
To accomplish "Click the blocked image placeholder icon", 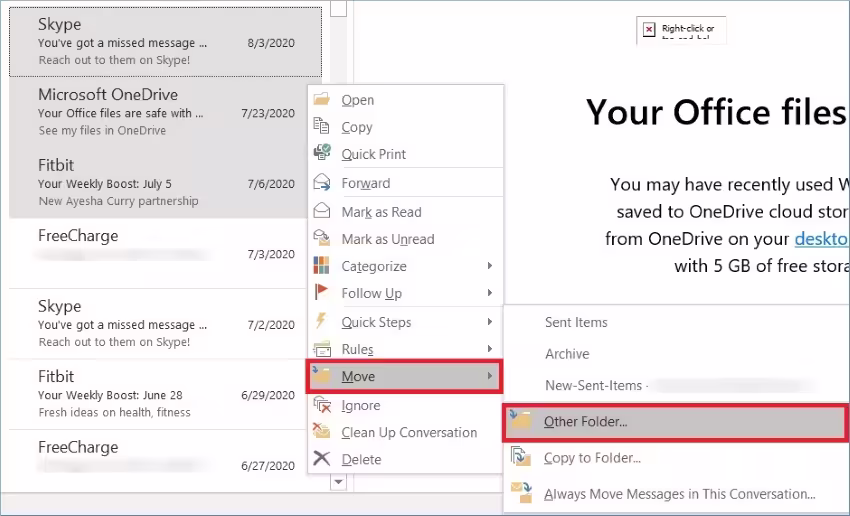I will (649, 29).
